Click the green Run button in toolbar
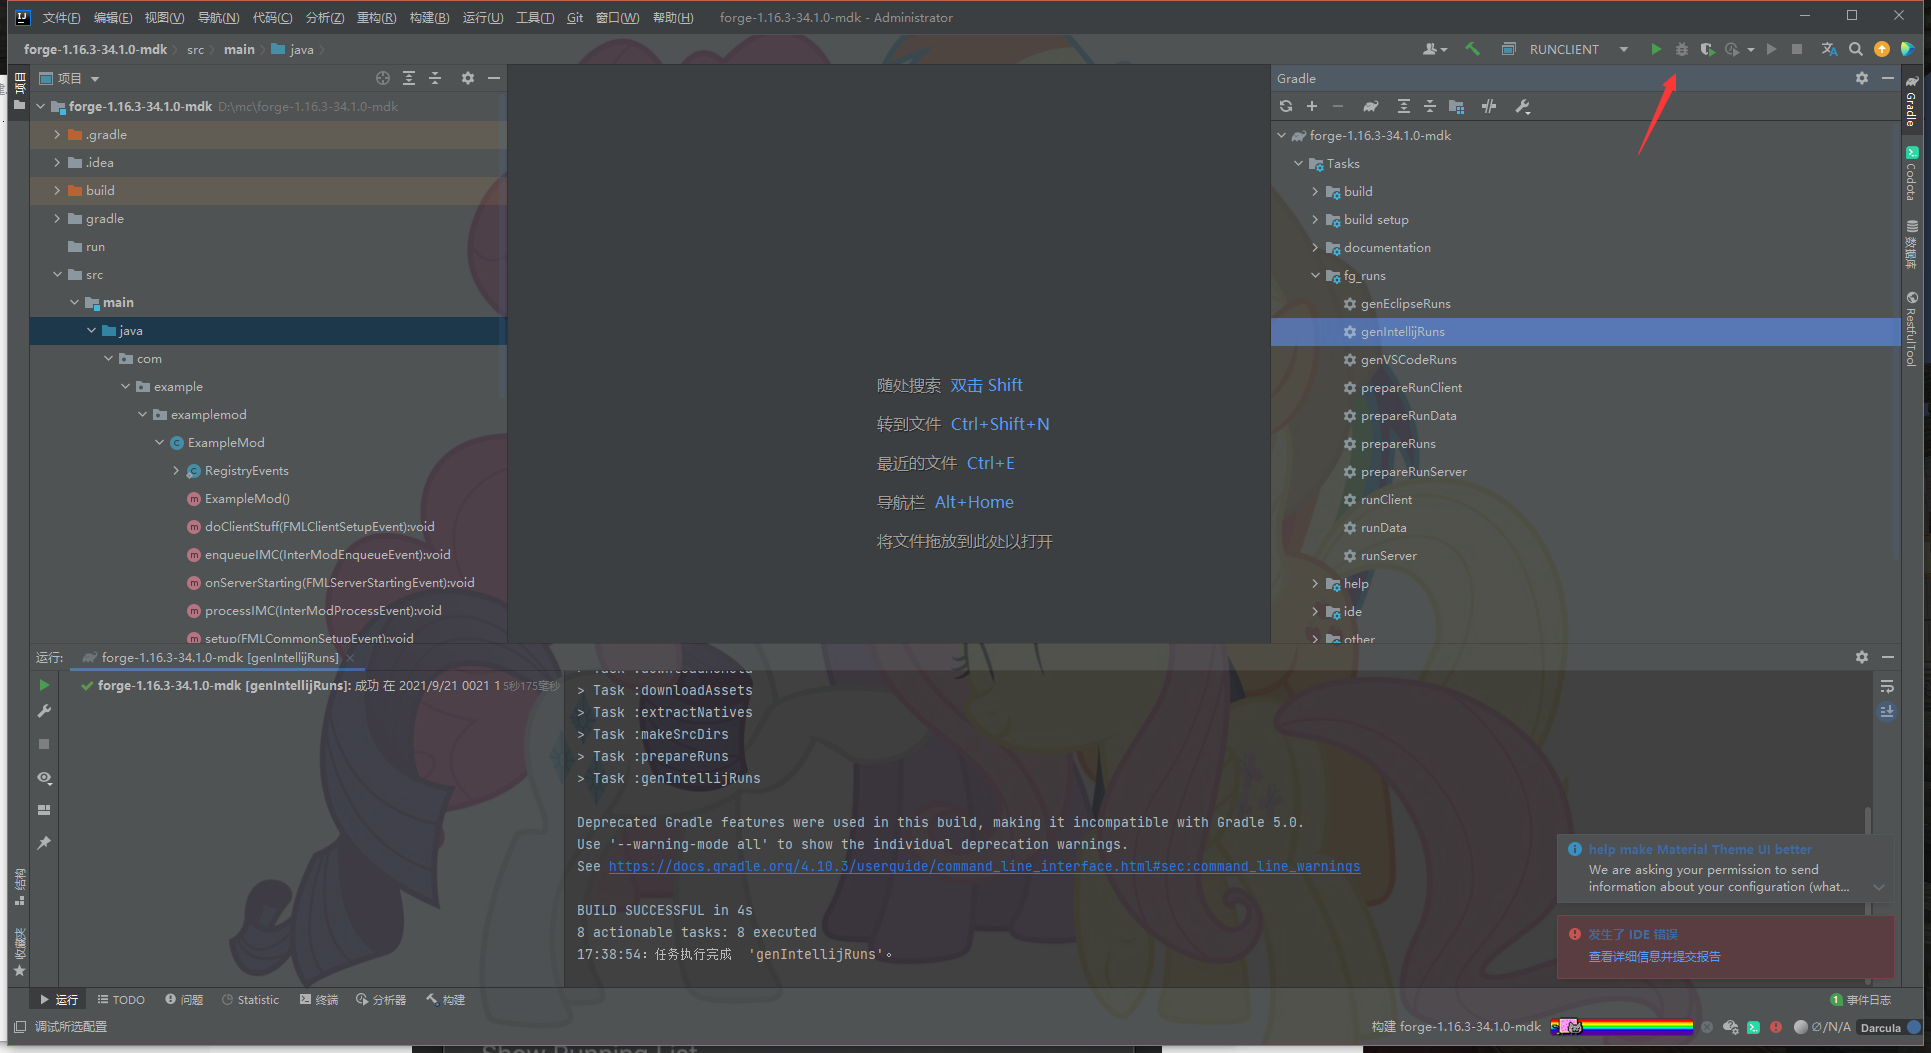The width and height of the screenshot is (1931, 1053). (x=1656, y=49)
